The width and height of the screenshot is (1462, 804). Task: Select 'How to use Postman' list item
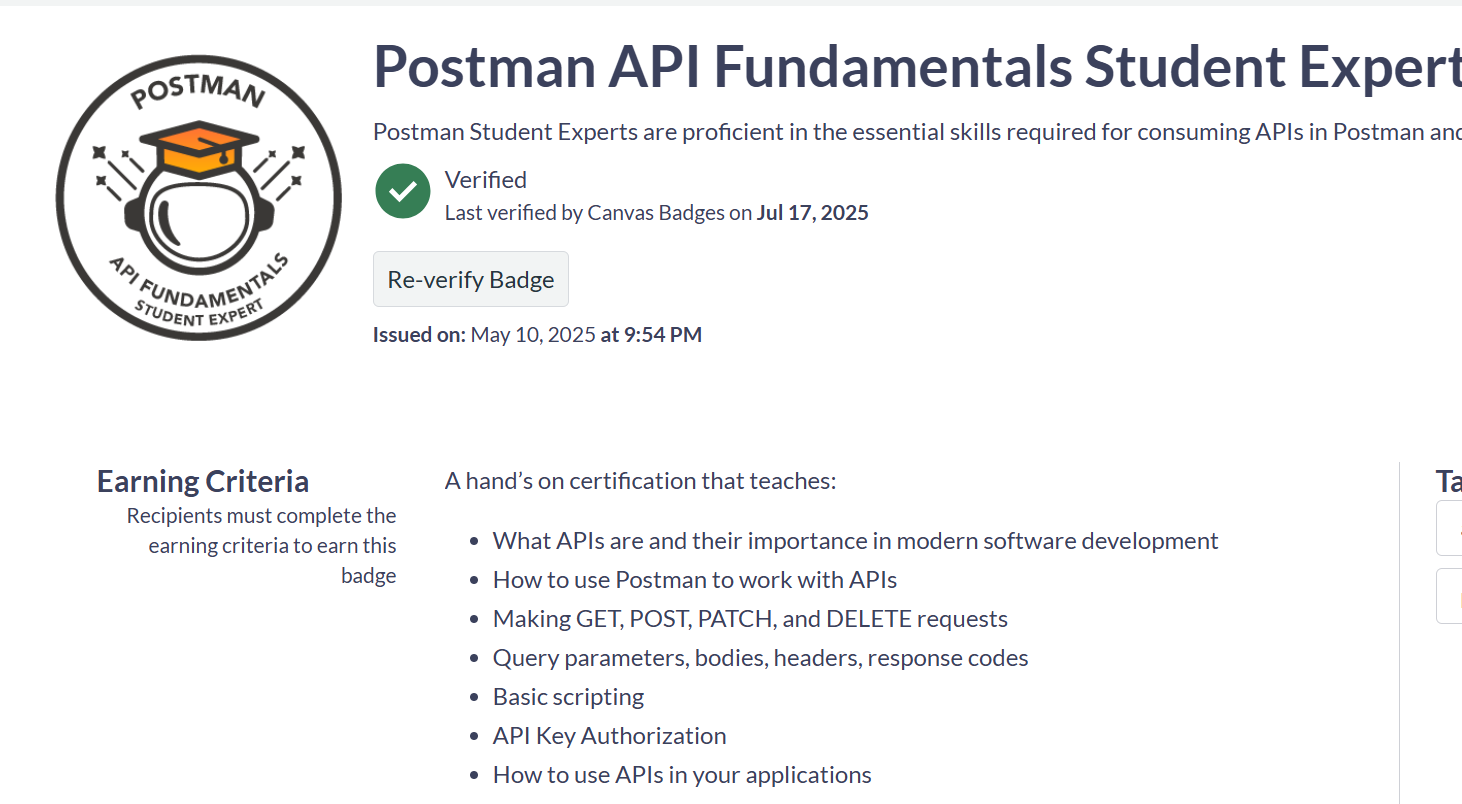coord(694,580)
